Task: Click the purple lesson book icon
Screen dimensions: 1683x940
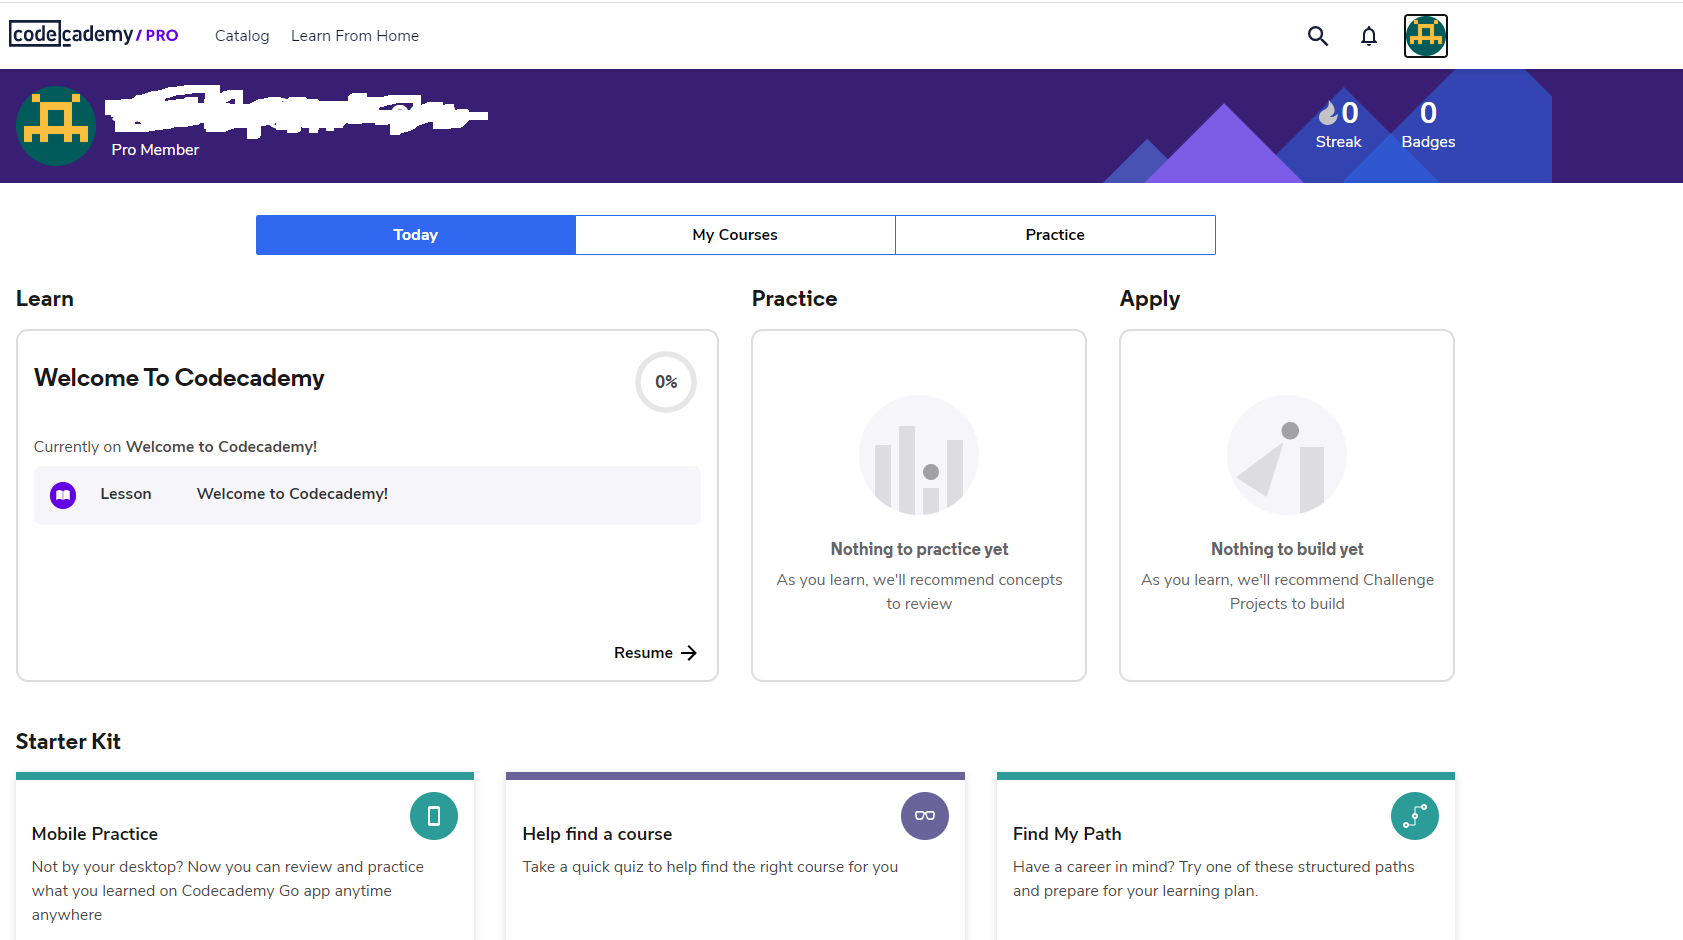Action: [63, 495]
